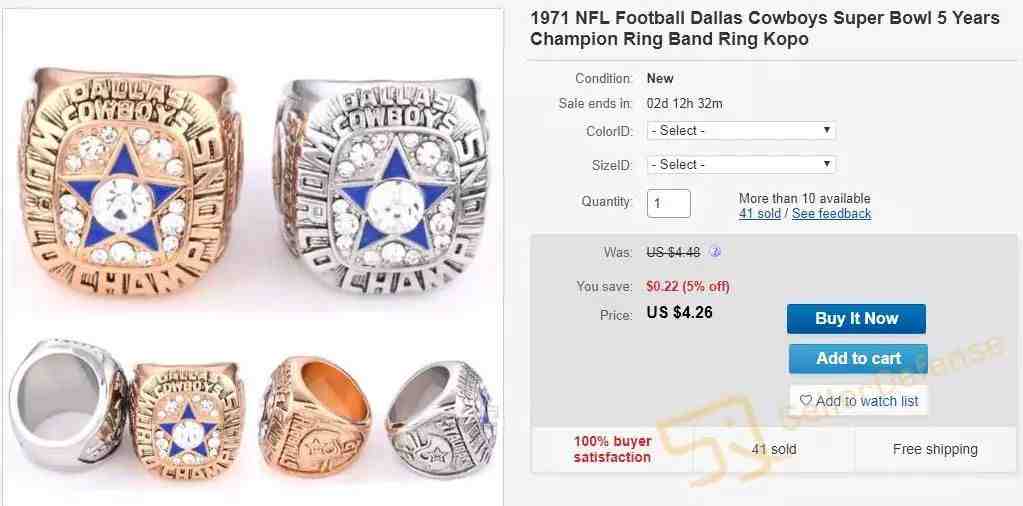This screenshot has width=1023, height=506.
Task: Open the See feedback link
Action: [x=831, y=214]
